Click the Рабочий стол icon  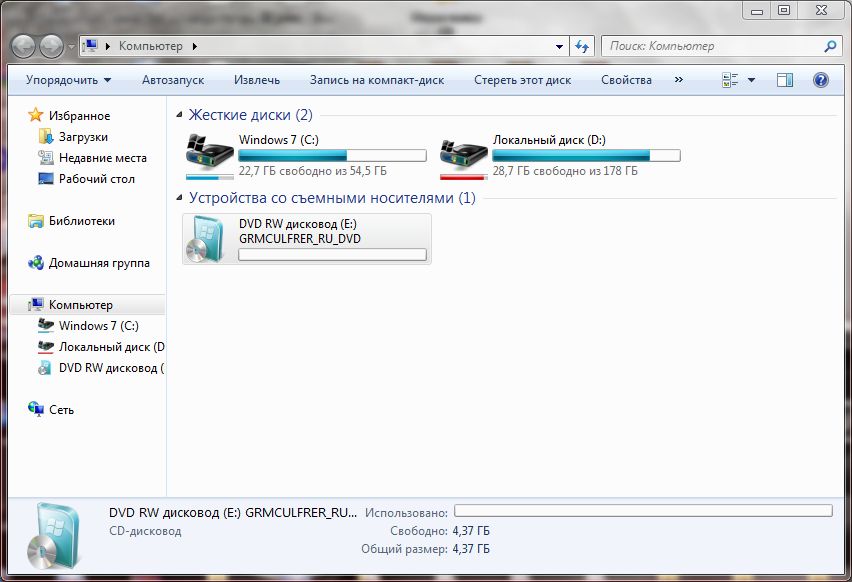point(46,179)
